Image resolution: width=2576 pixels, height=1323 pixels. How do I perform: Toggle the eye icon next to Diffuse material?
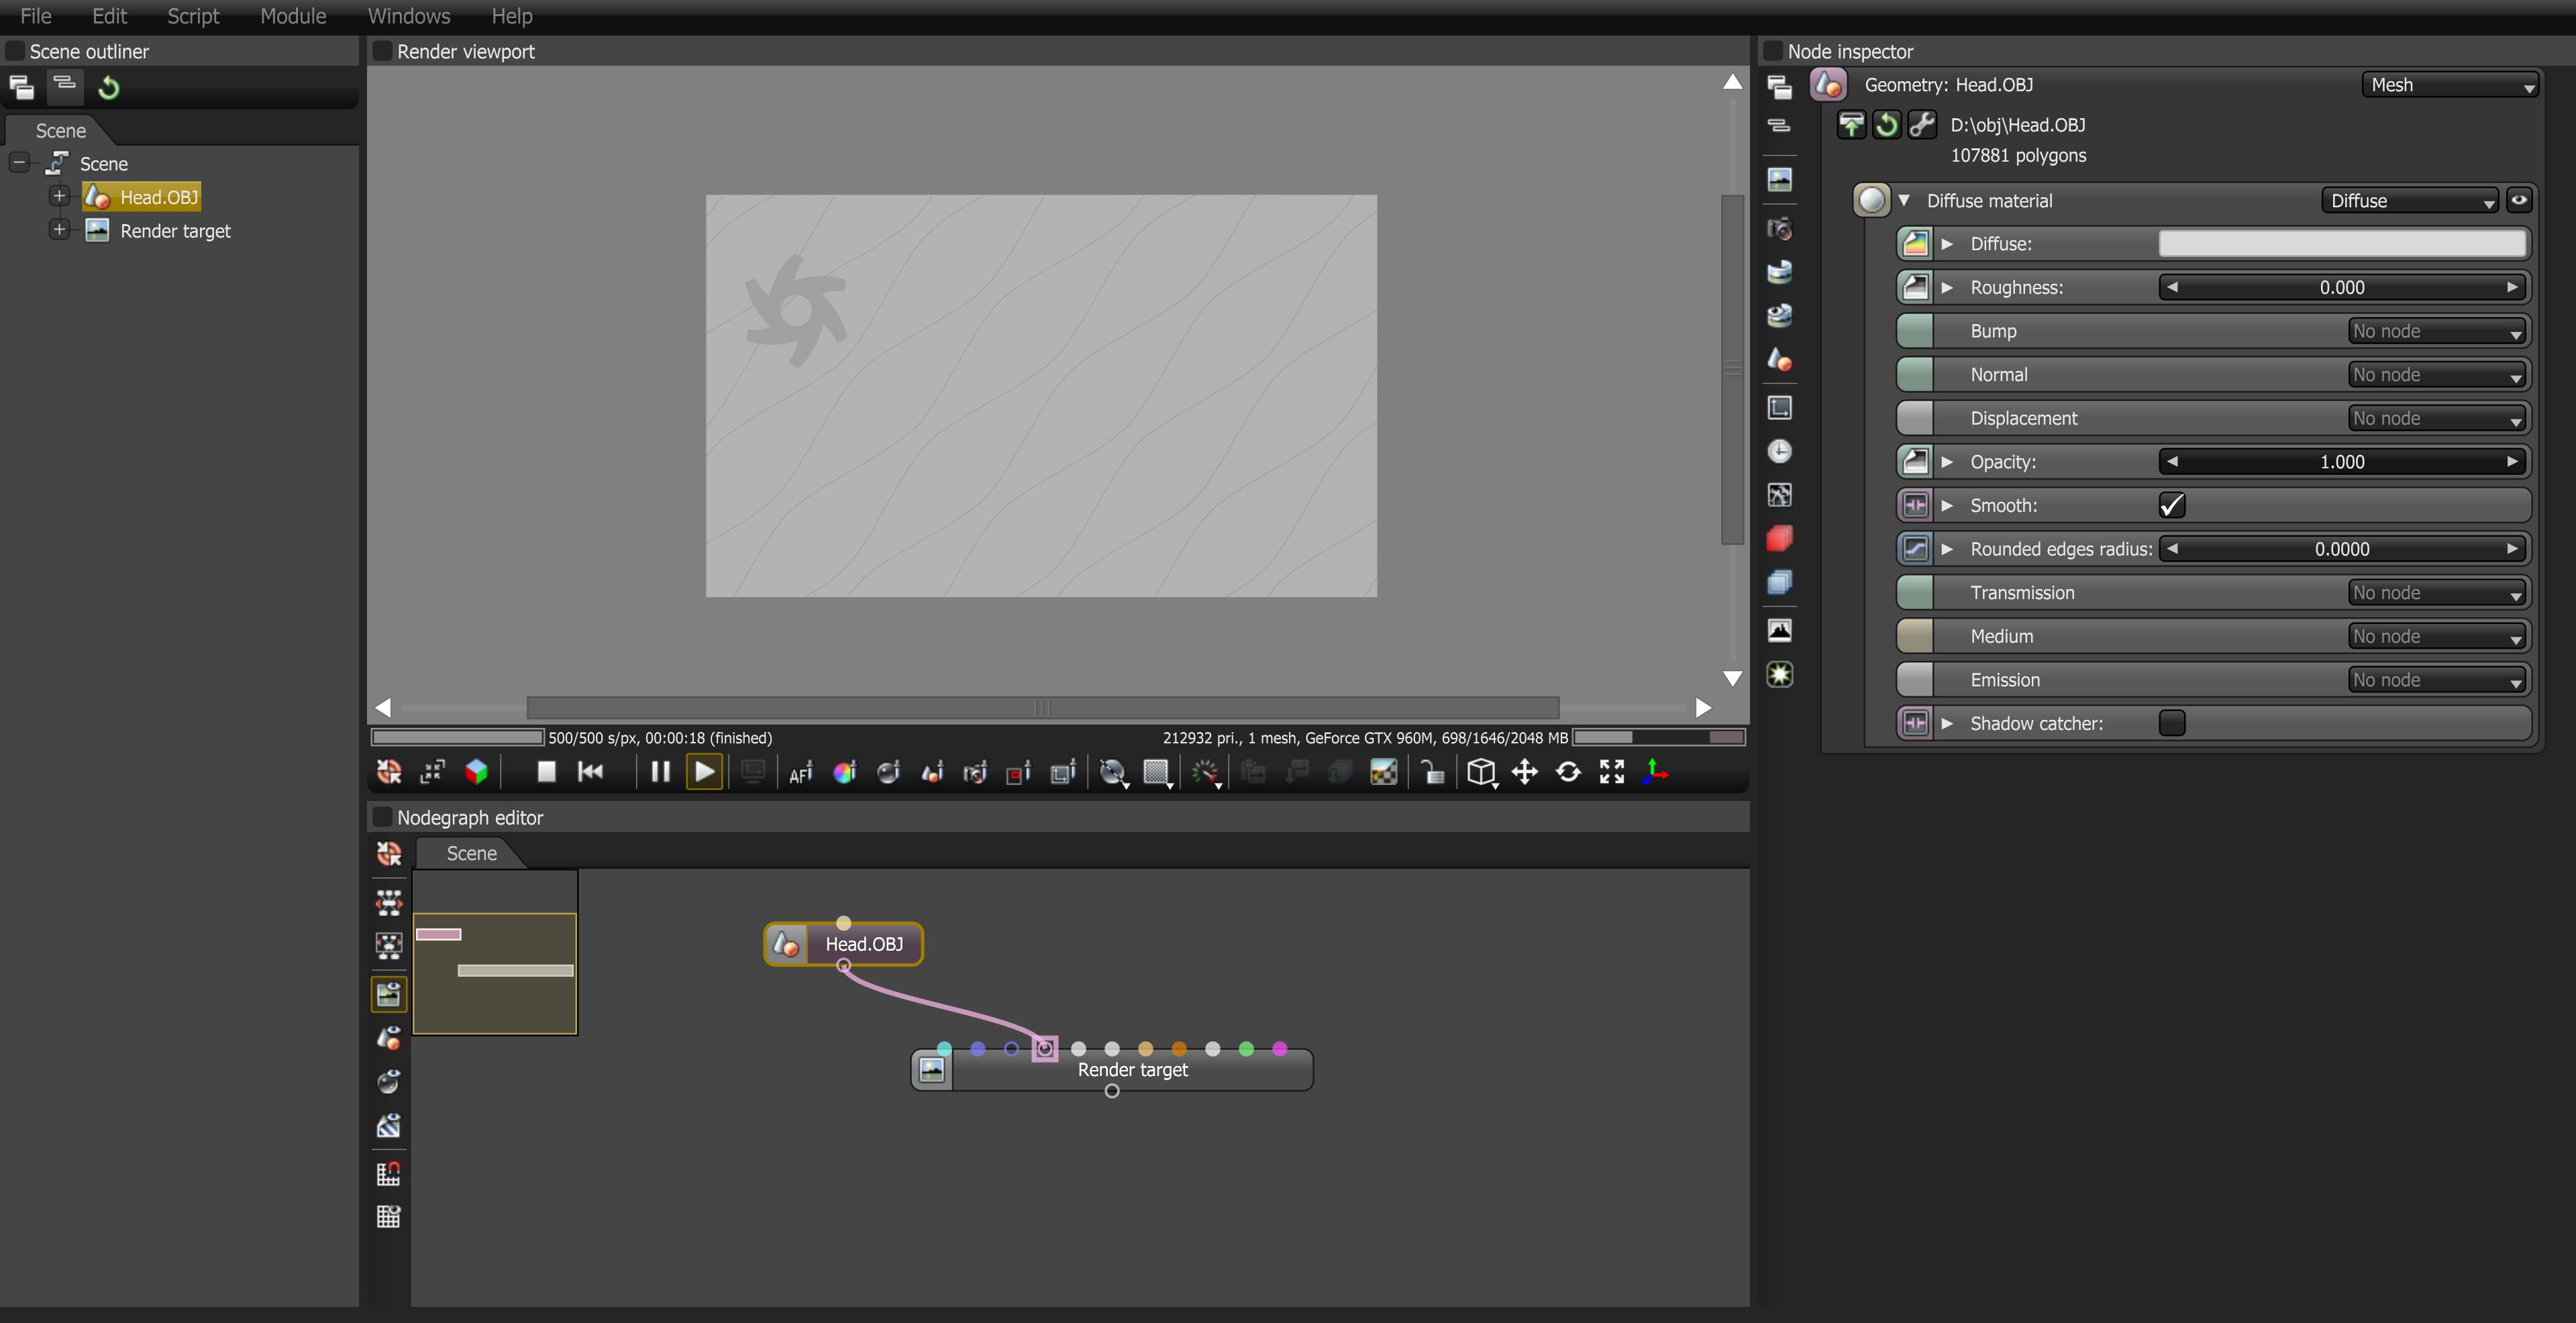click(2519, 200)
